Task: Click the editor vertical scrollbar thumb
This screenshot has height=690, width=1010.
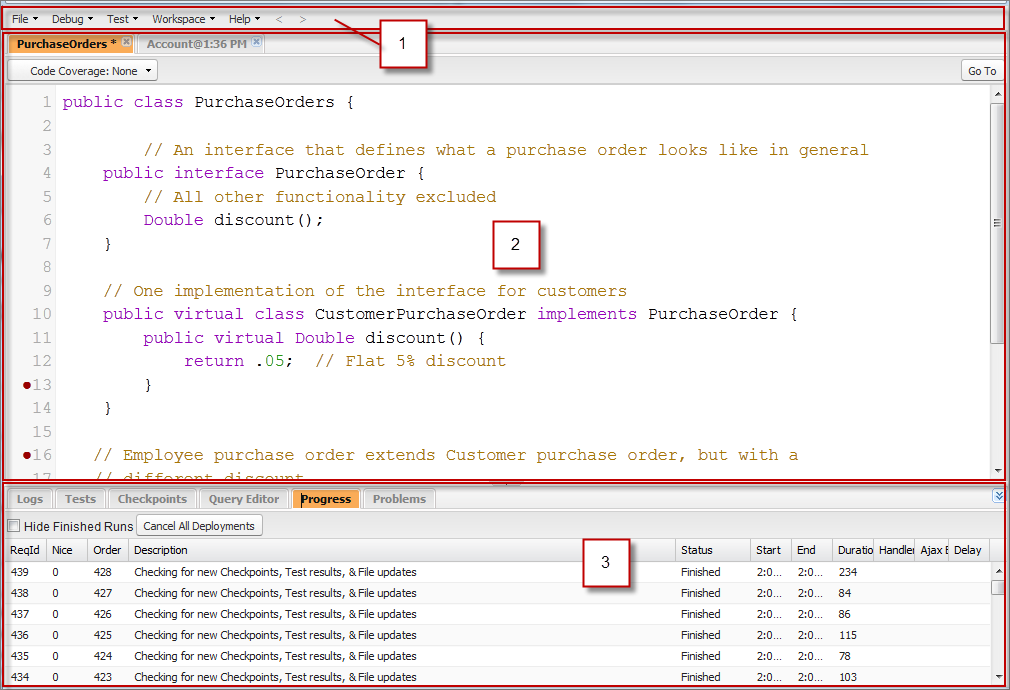Action: pos(997,222)
